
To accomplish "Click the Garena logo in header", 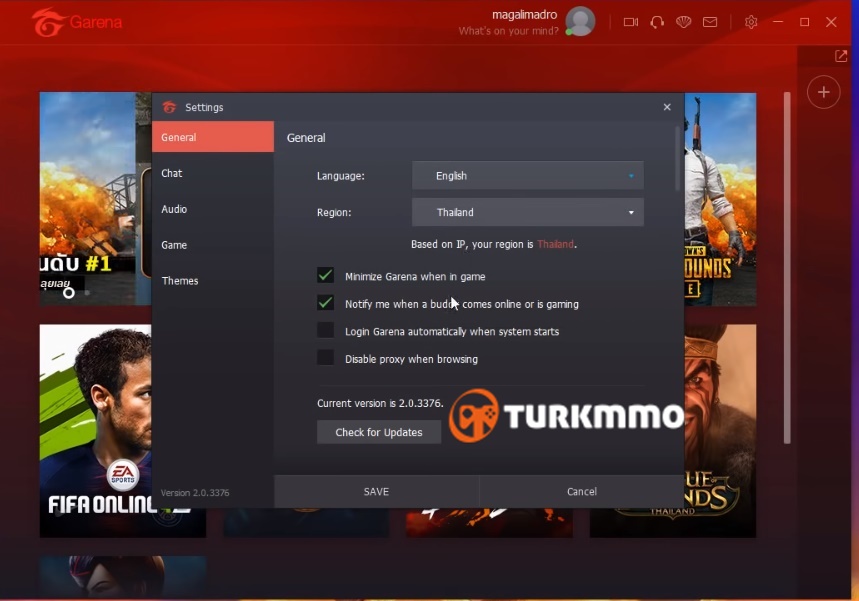I will coord(77,22).
